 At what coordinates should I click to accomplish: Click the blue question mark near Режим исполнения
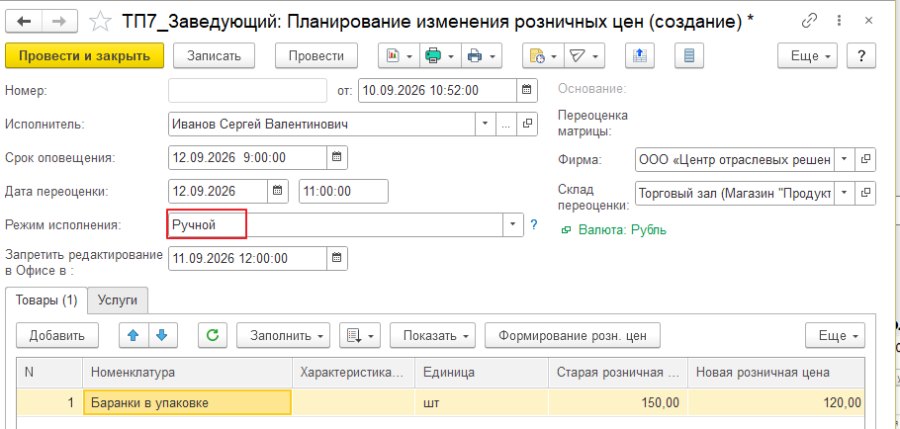coord(534,225)
